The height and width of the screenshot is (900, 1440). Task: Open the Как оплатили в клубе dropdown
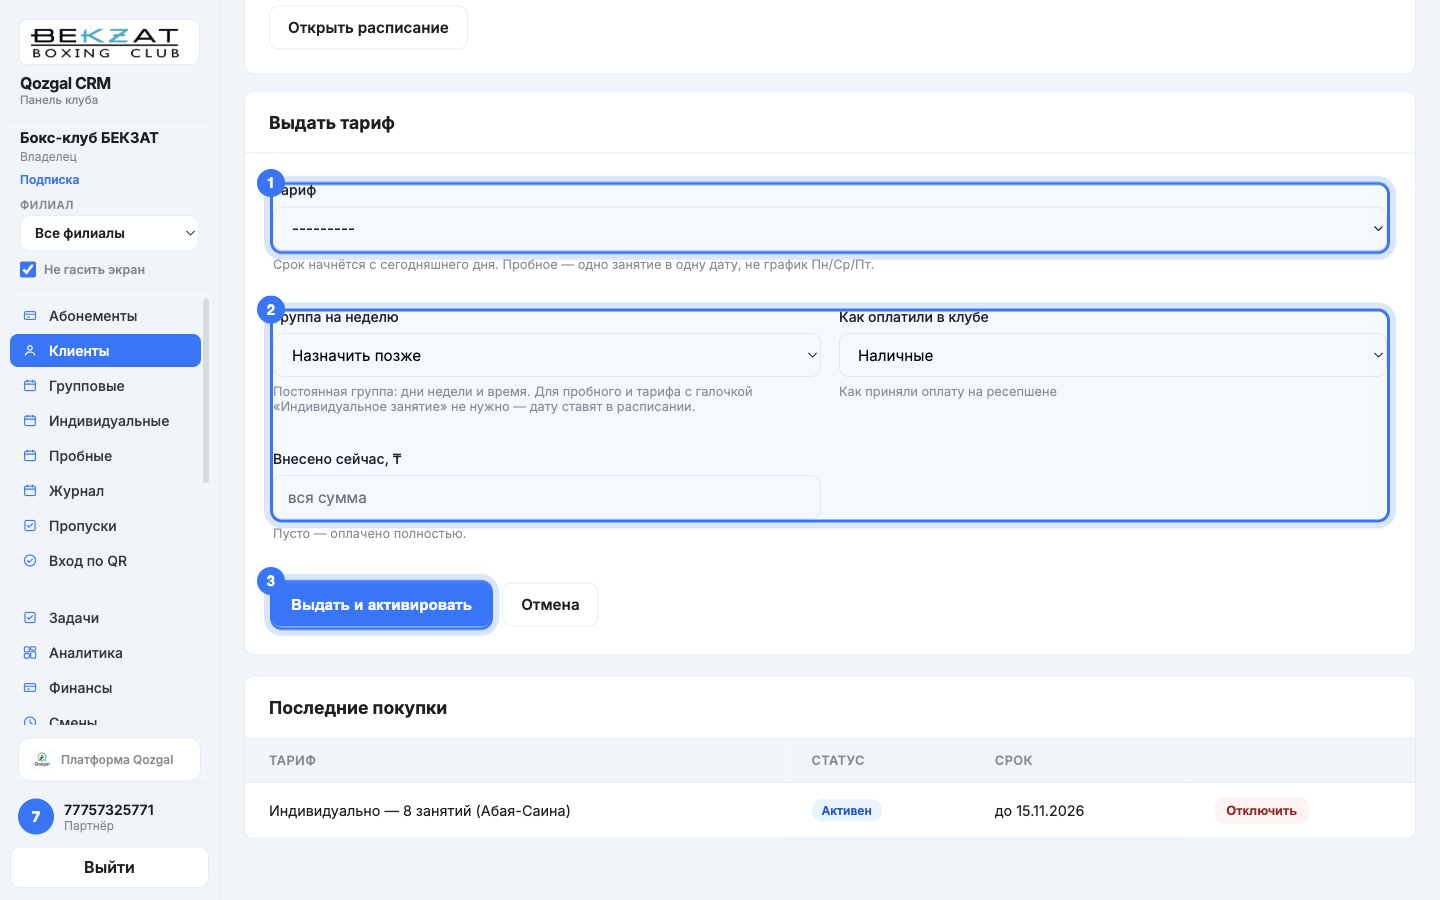click(1113, 355)
